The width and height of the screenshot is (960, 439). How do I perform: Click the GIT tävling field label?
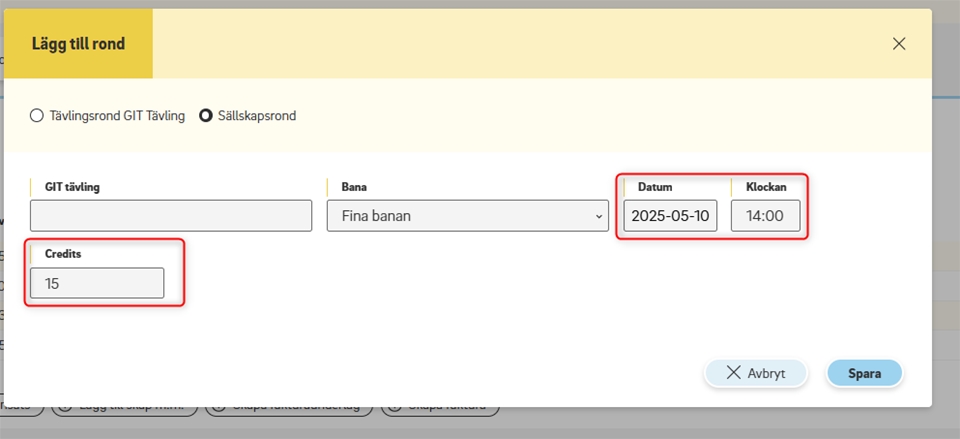pos(72,187)
